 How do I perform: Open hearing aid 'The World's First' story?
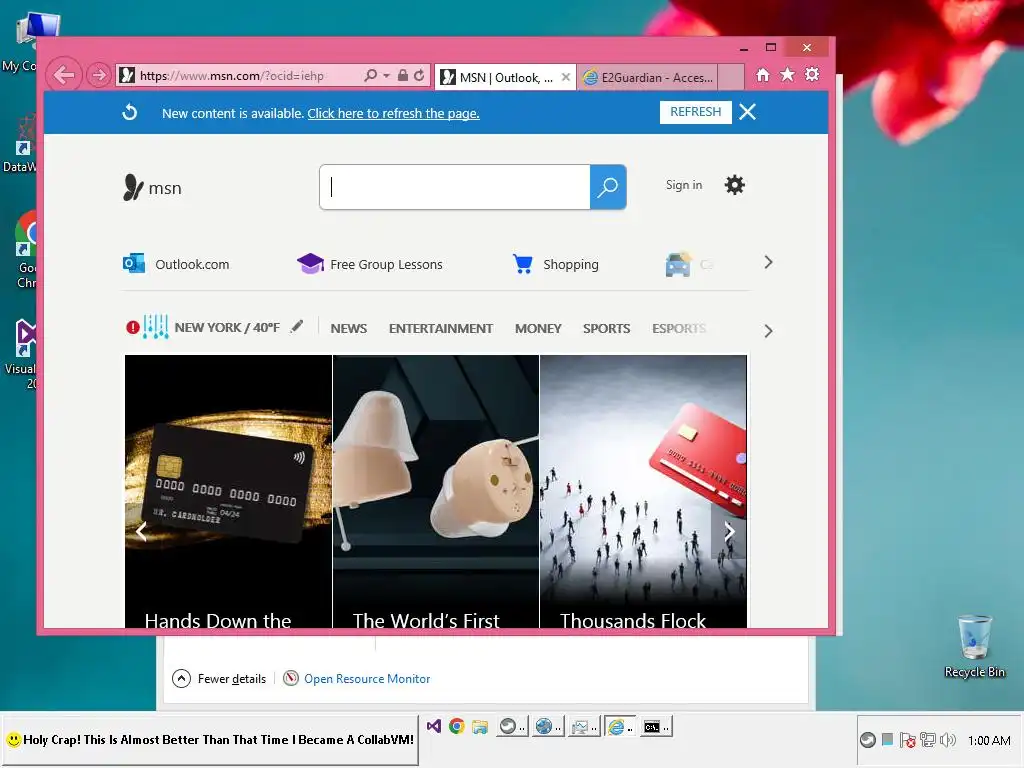(x=436, y=491)
